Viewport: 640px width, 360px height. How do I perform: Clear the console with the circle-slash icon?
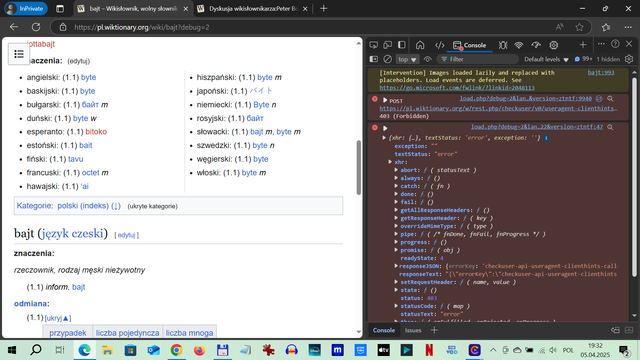[x=387, y=59]
